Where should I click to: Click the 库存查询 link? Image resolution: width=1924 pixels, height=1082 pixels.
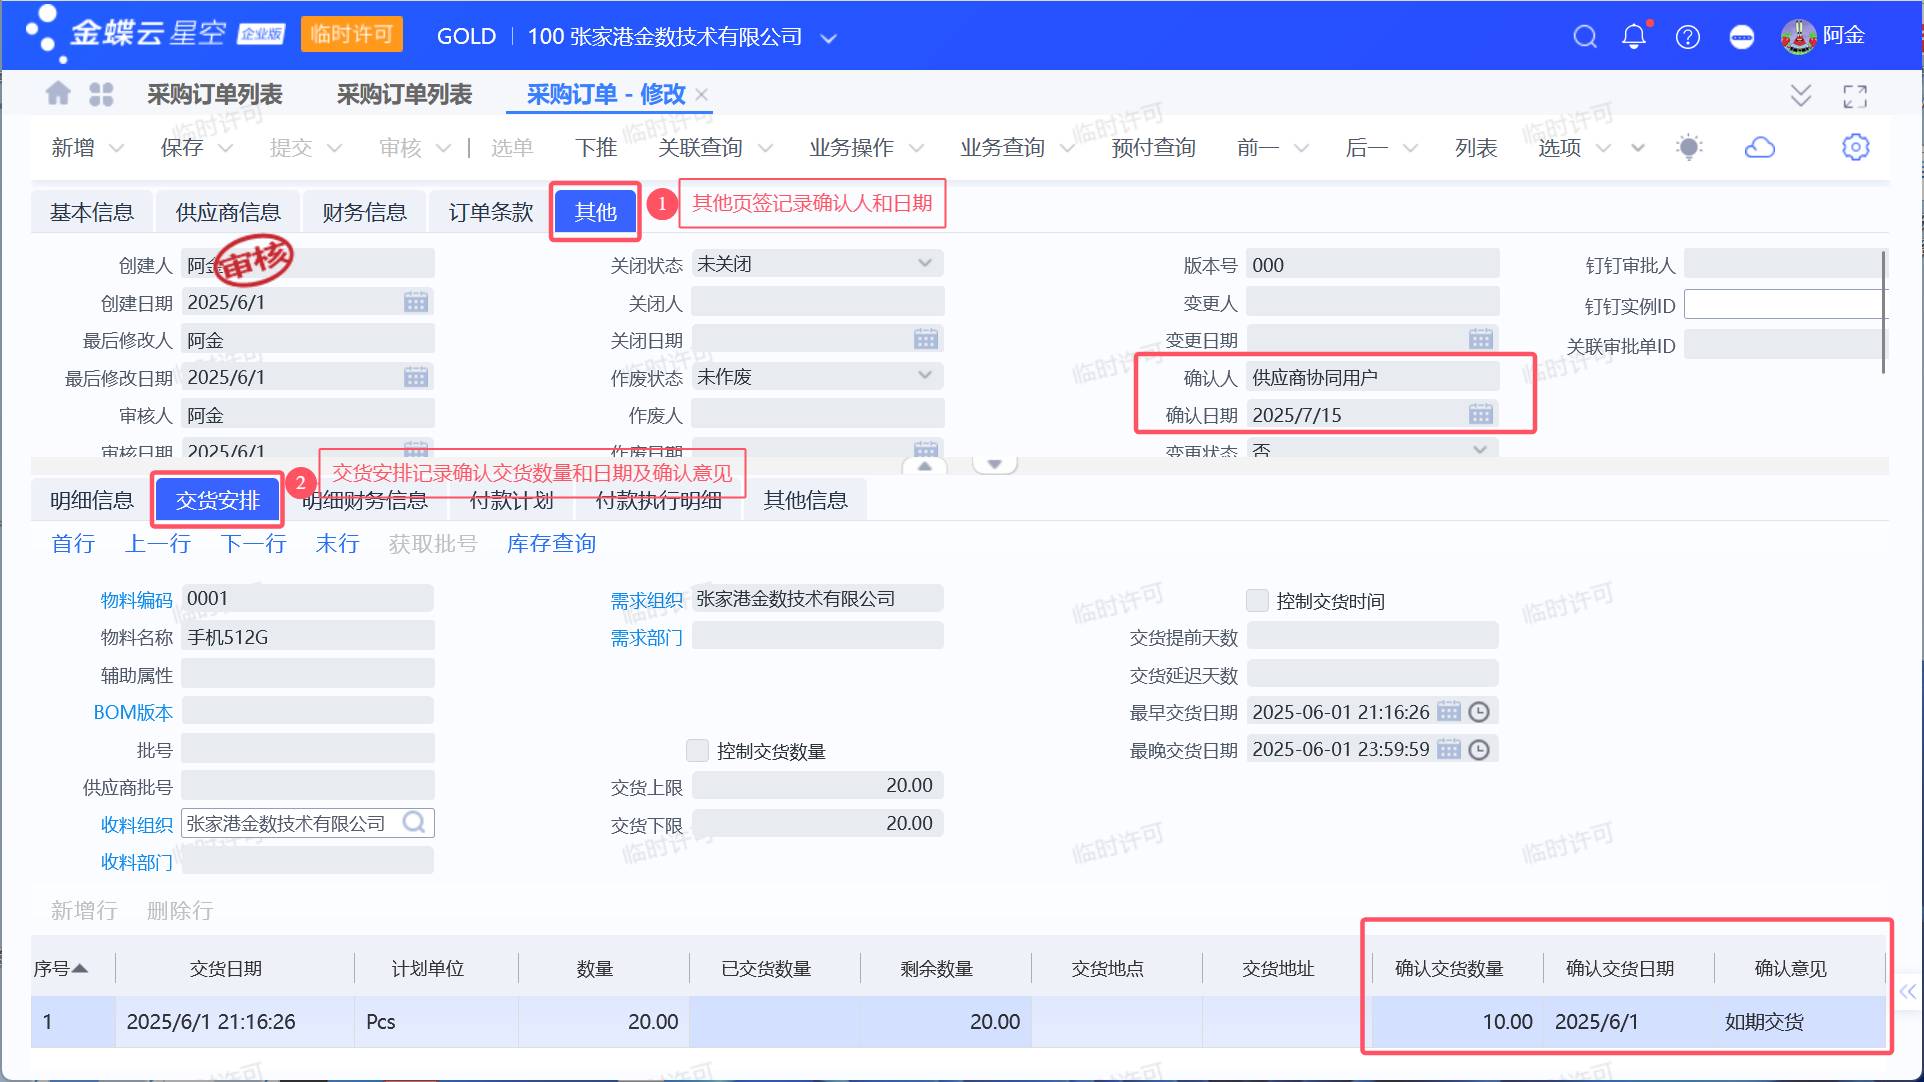pos(550,543)
